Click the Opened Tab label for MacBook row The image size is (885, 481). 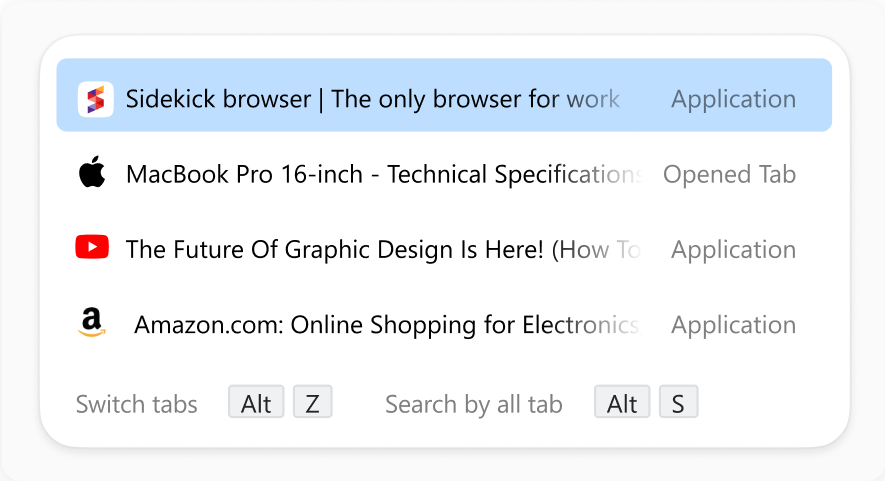(x=729, y=174)
